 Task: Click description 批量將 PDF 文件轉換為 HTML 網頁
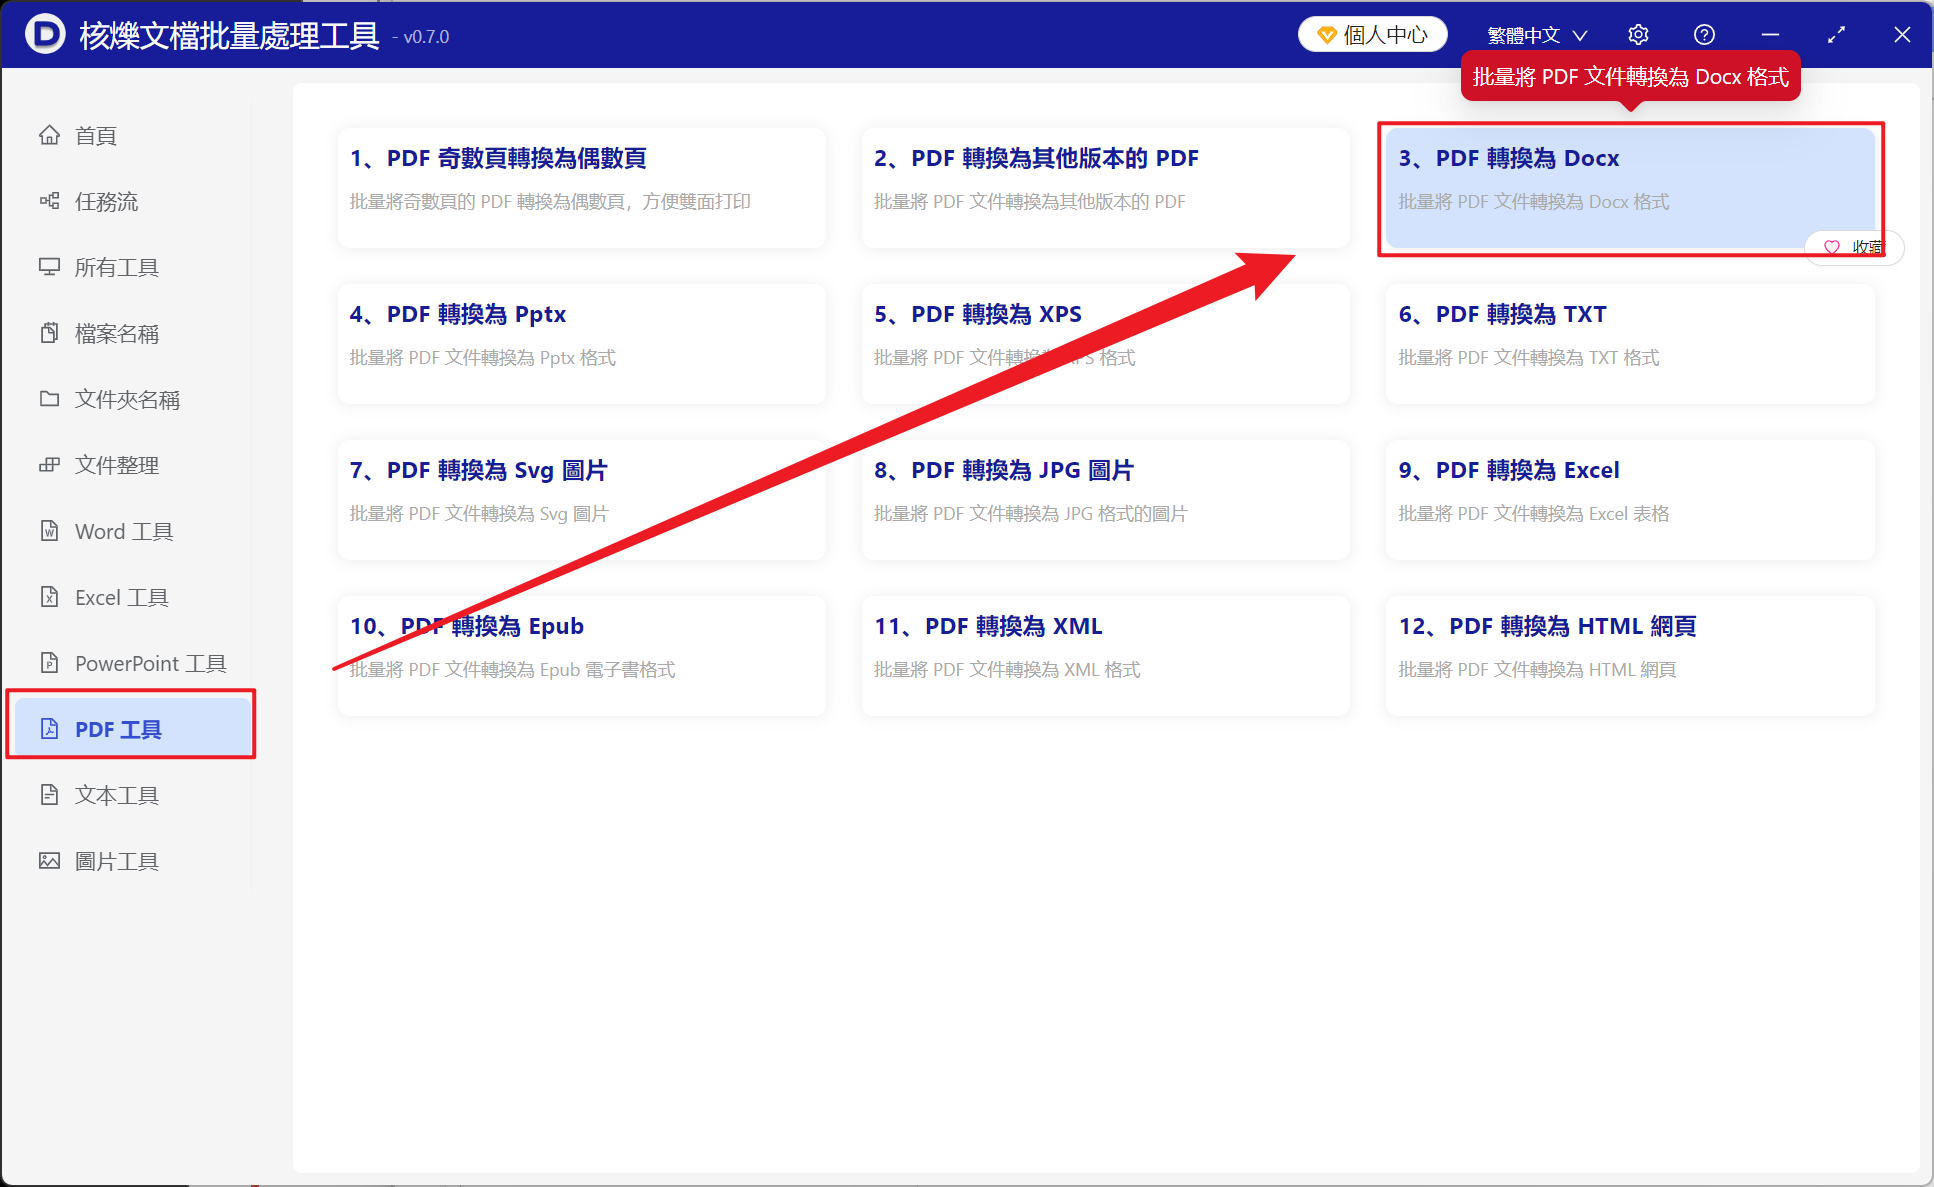pos(1537,669)
